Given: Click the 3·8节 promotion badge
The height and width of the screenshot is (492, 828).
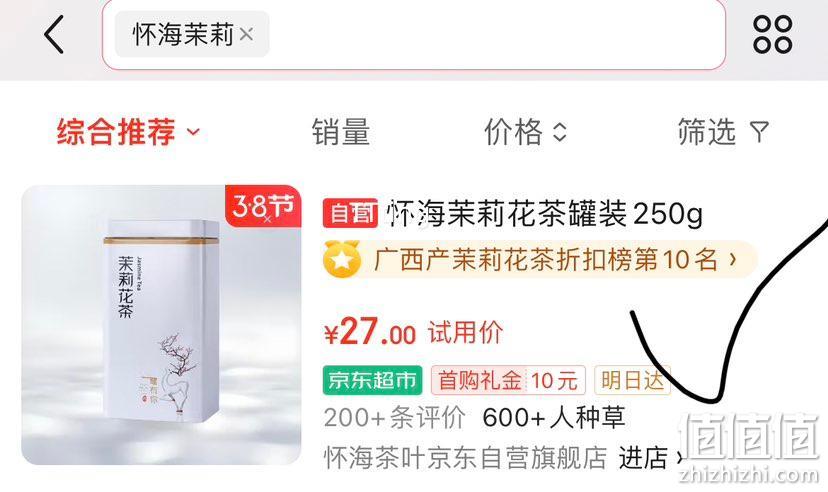Looking at the screenshot, I should [x=263, y=206].
